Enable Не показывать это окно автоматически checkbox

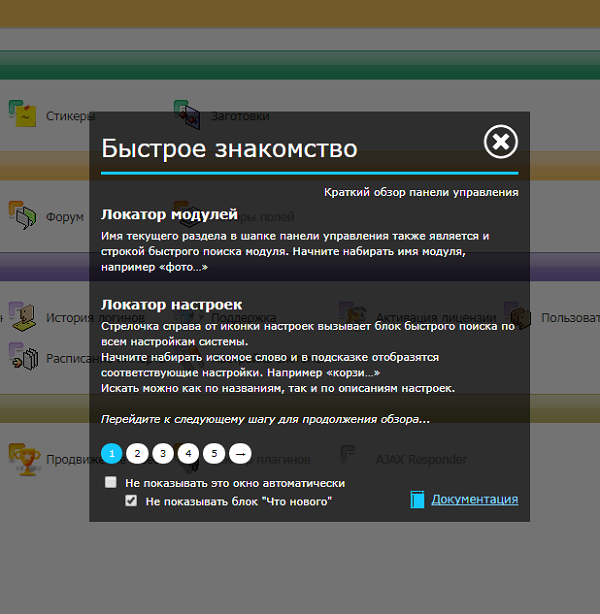point(111,482)
